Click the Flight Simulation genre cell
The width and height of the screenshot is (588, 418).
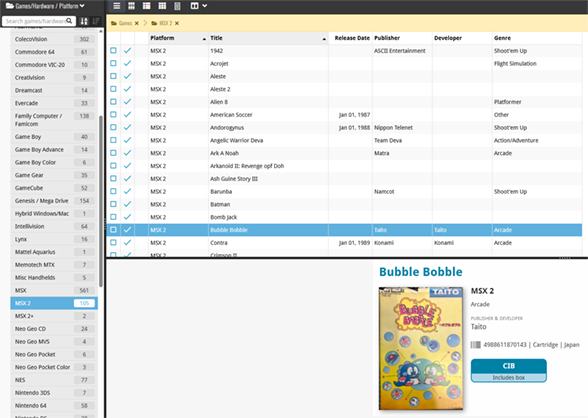(x=537, y=63)
